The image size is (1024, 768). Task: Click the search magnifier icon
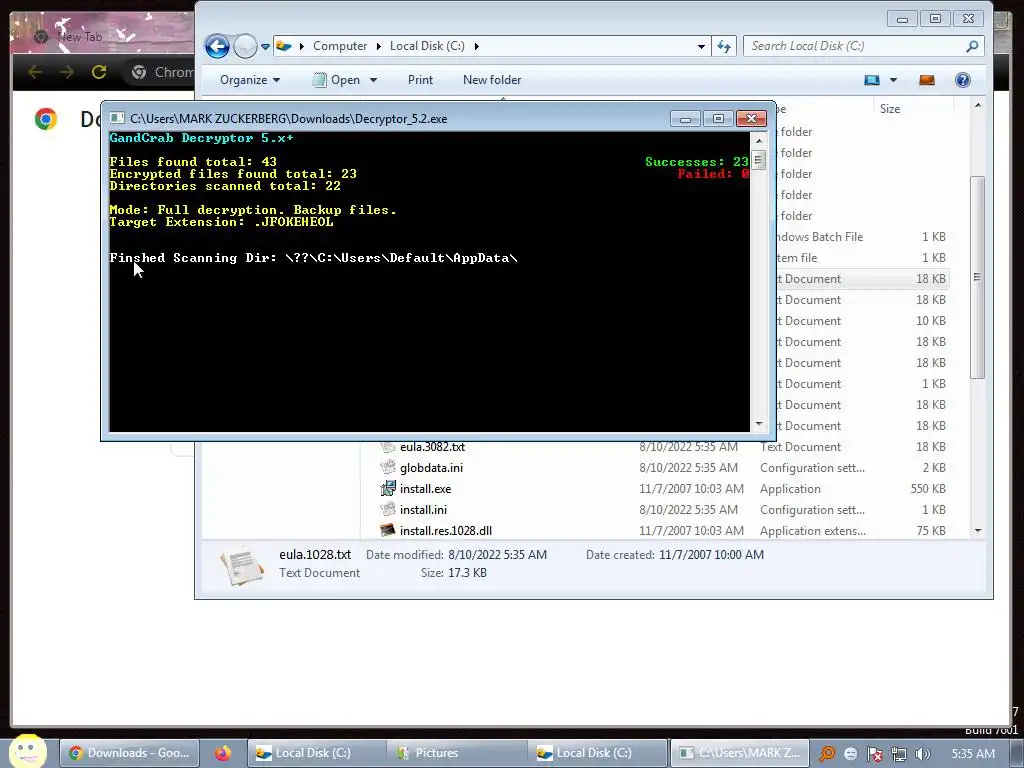click(x=972, y=46)
